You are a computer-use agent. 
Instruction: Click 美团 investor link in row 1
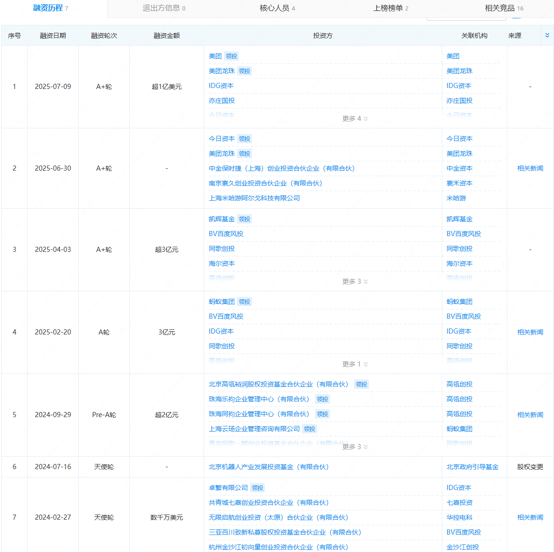[215, 56]
